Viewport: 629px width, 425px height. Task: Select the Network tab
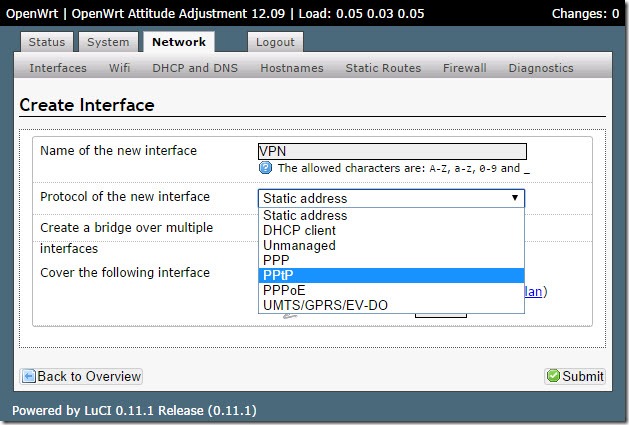pyautogui.click(x=179, y=42)
